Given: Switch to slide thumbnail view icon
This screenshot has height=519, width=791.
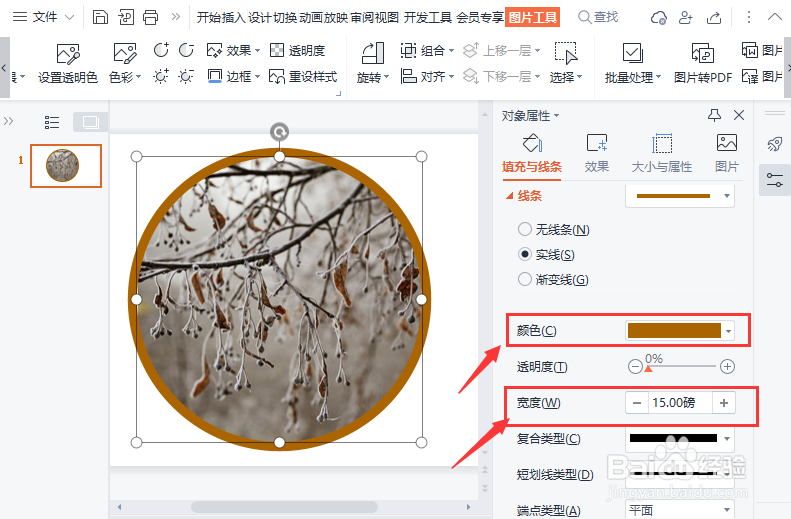Looking at the screenshot, I should [x=90, y=122].
